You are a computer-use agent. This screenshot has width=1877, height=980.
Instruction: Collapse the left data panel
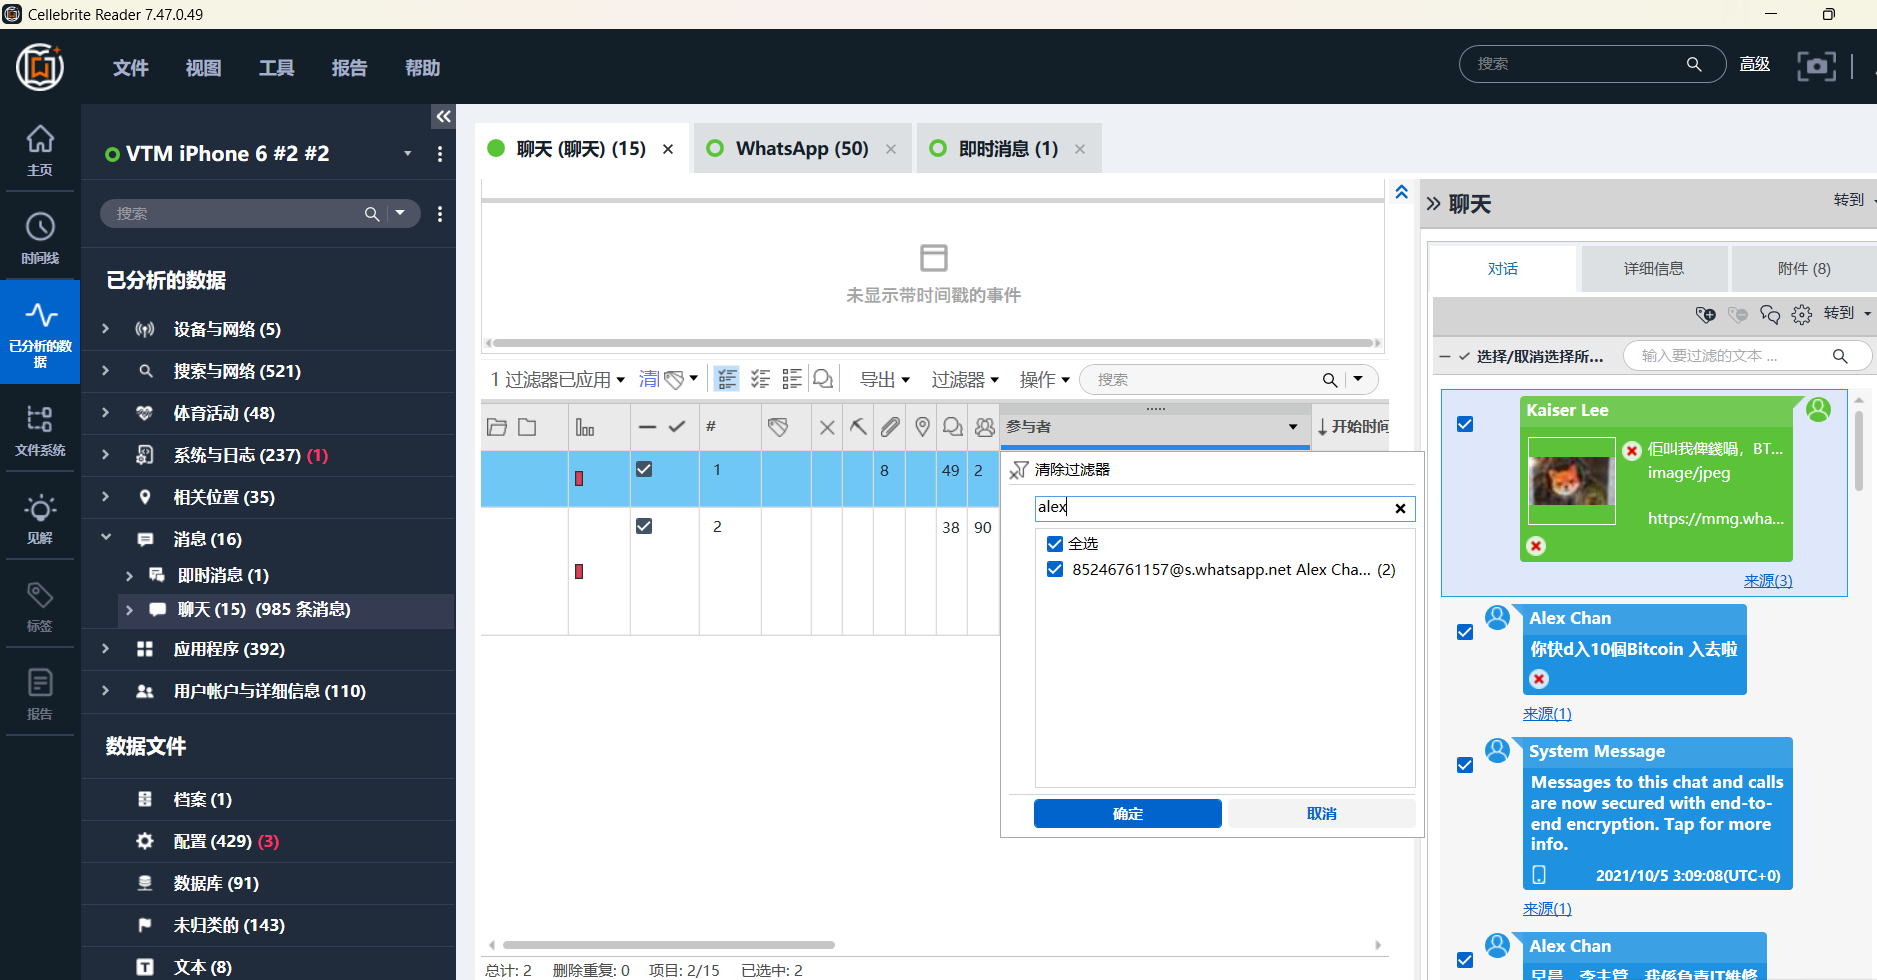(443, 117)
